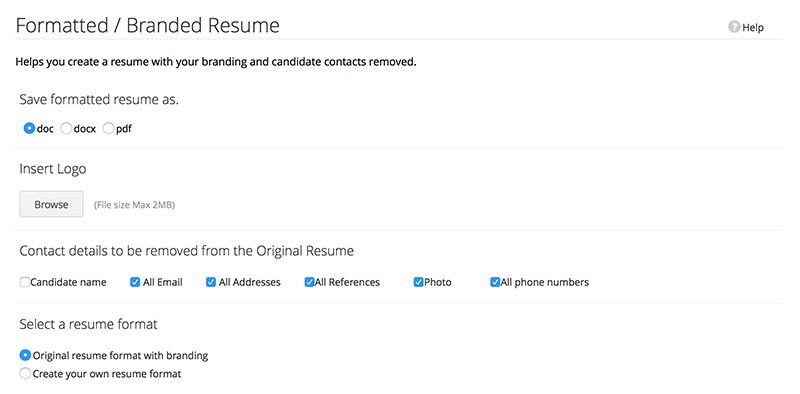Image resolution: width=800 pixels, height=394 pixels.
Task: Click the Select a resume format heading
Action: coord(88,324)
